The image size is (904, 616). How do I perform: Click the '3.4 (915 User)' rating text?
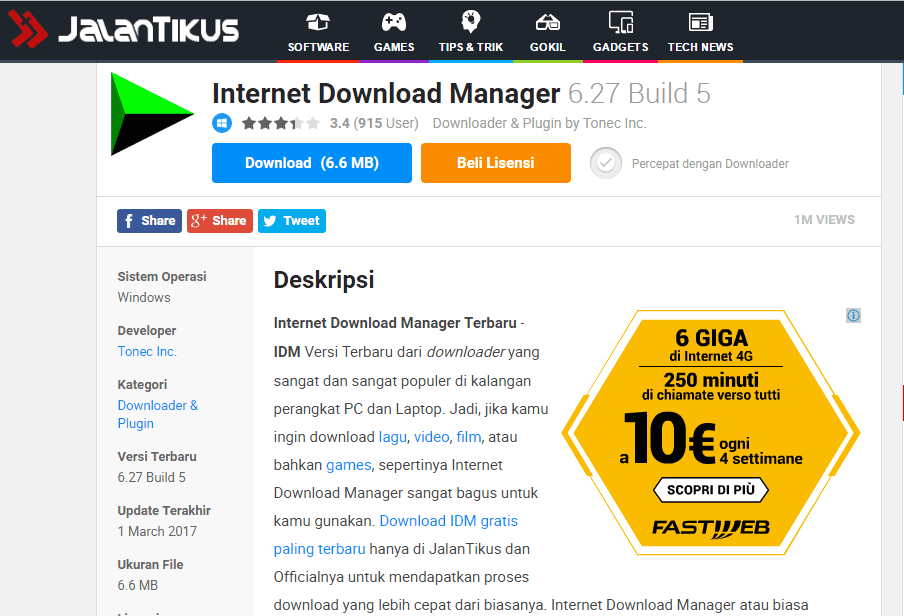374,123
